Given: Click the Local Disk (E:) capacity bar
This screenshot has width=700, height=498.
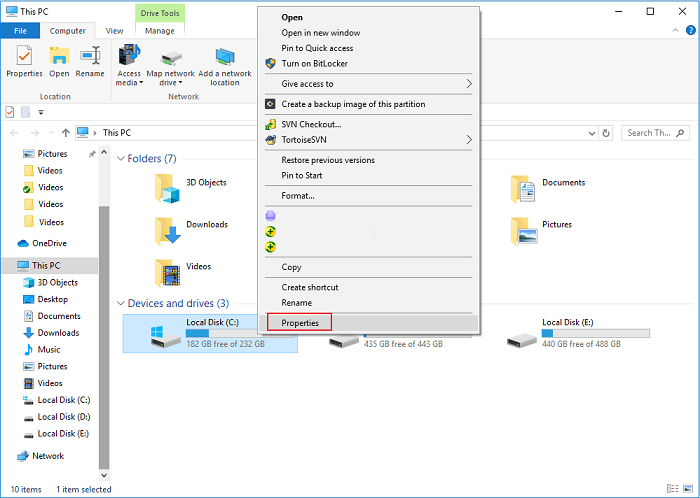Looking at the screenshot, I should tap(595, 333).
